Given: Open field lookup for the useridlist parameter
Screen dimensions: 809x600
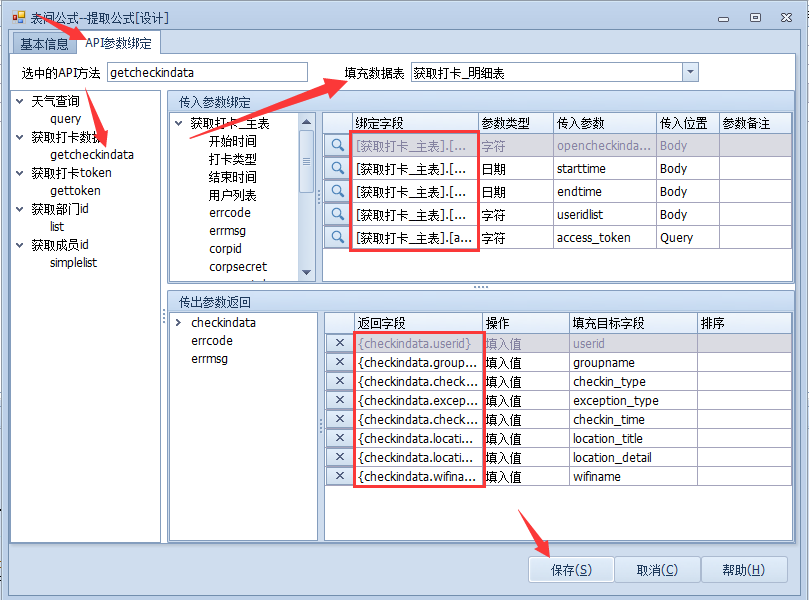Looking at the screenshot, I should pos(337,215).
